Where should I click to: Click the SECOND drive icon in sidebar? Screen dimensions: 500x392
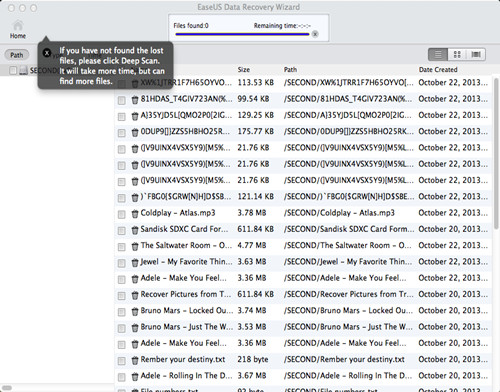pos(23,70)
